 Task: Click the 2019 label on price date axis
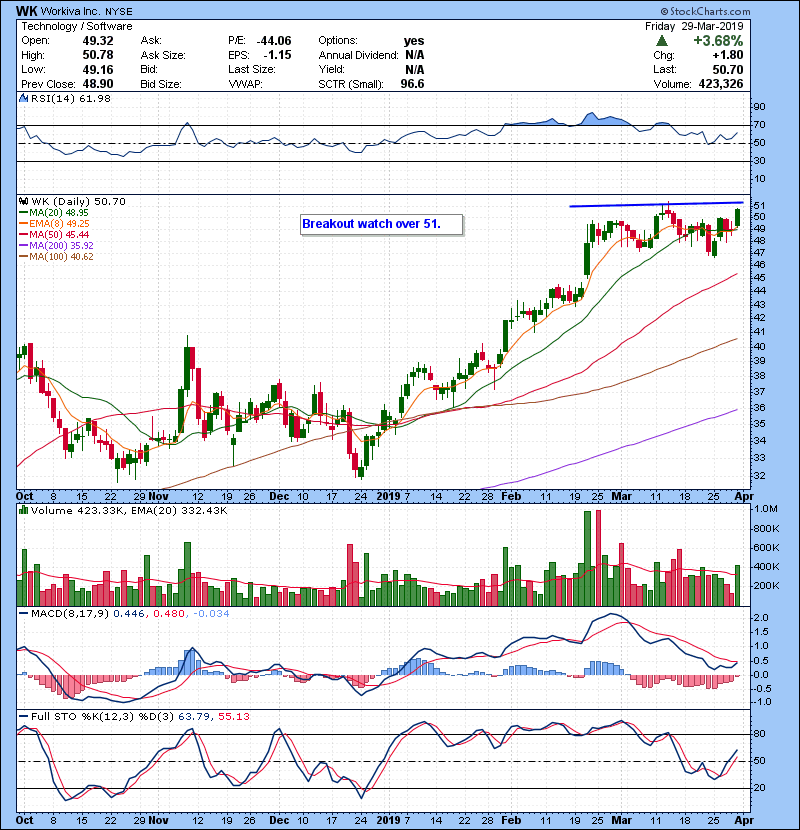pos(389,496)
